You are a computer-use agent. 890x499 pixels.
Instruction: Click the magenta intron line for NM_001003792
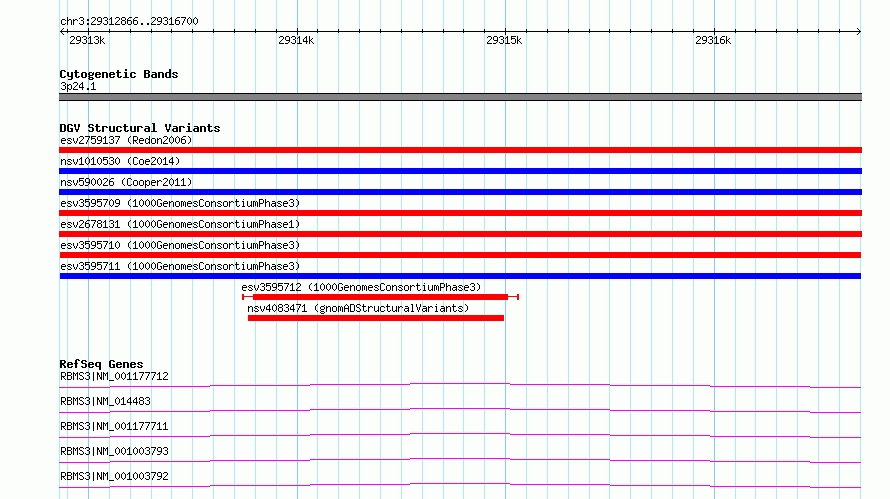pos(460,485)
